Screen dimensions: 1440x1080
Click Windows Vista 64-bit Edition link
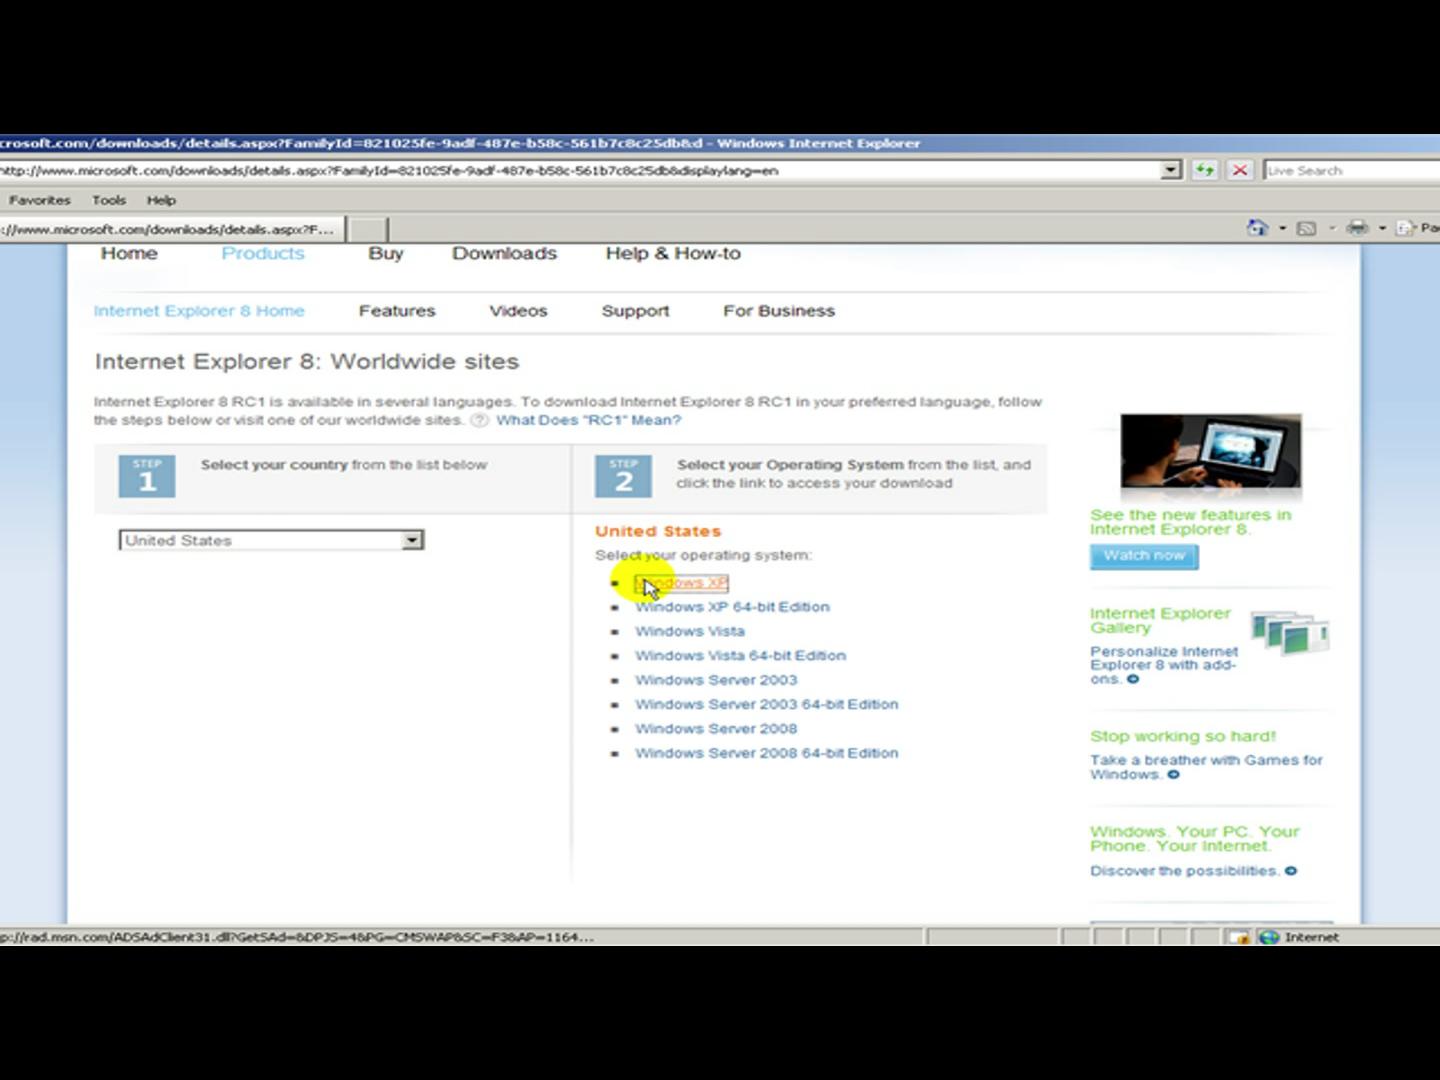click(740, 656)
